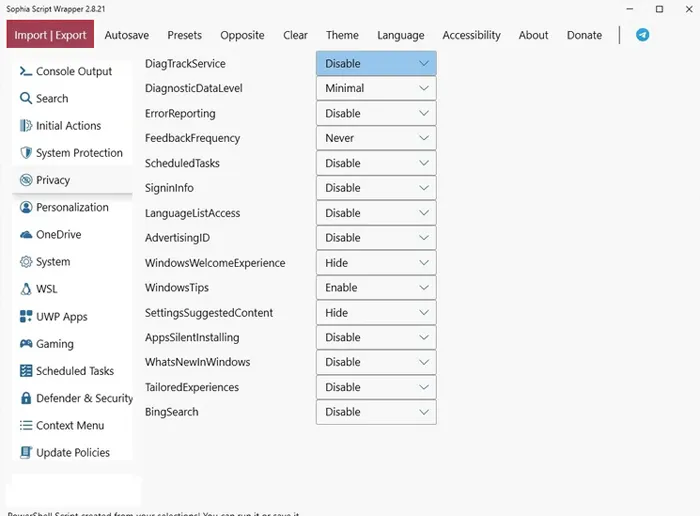Viewport: 700px width, 516px height.
Task: Click the AdvertisingID setting label
Action: tap(177, 238)
